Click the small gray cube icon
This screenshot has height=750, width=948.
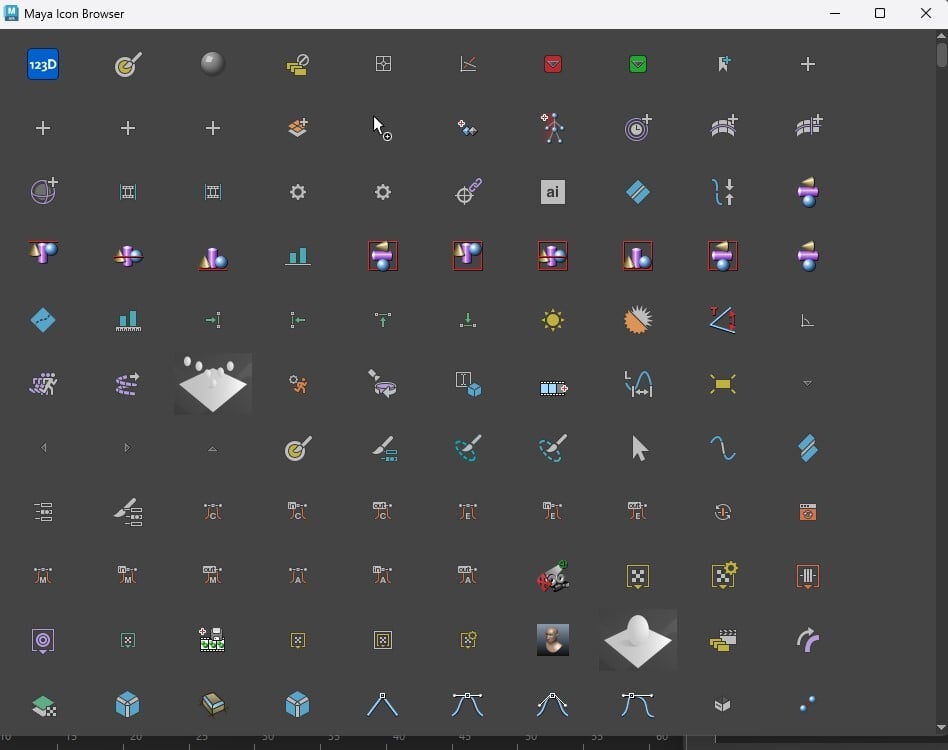(x=723, y=704)
